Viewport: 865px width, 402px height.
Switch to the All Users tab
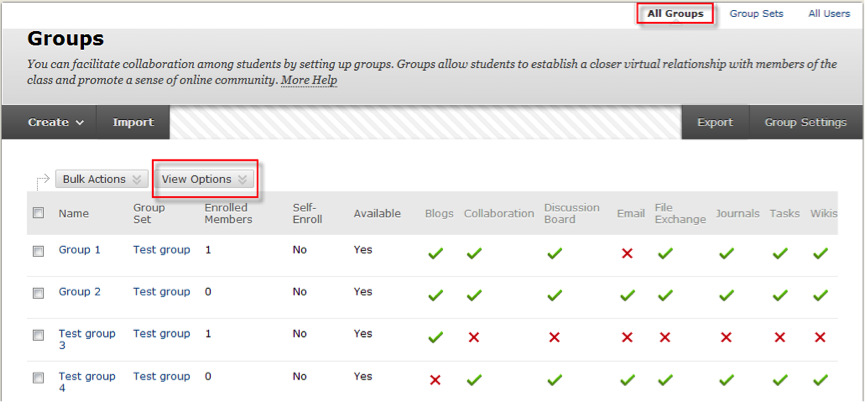(x=829, y=14)
